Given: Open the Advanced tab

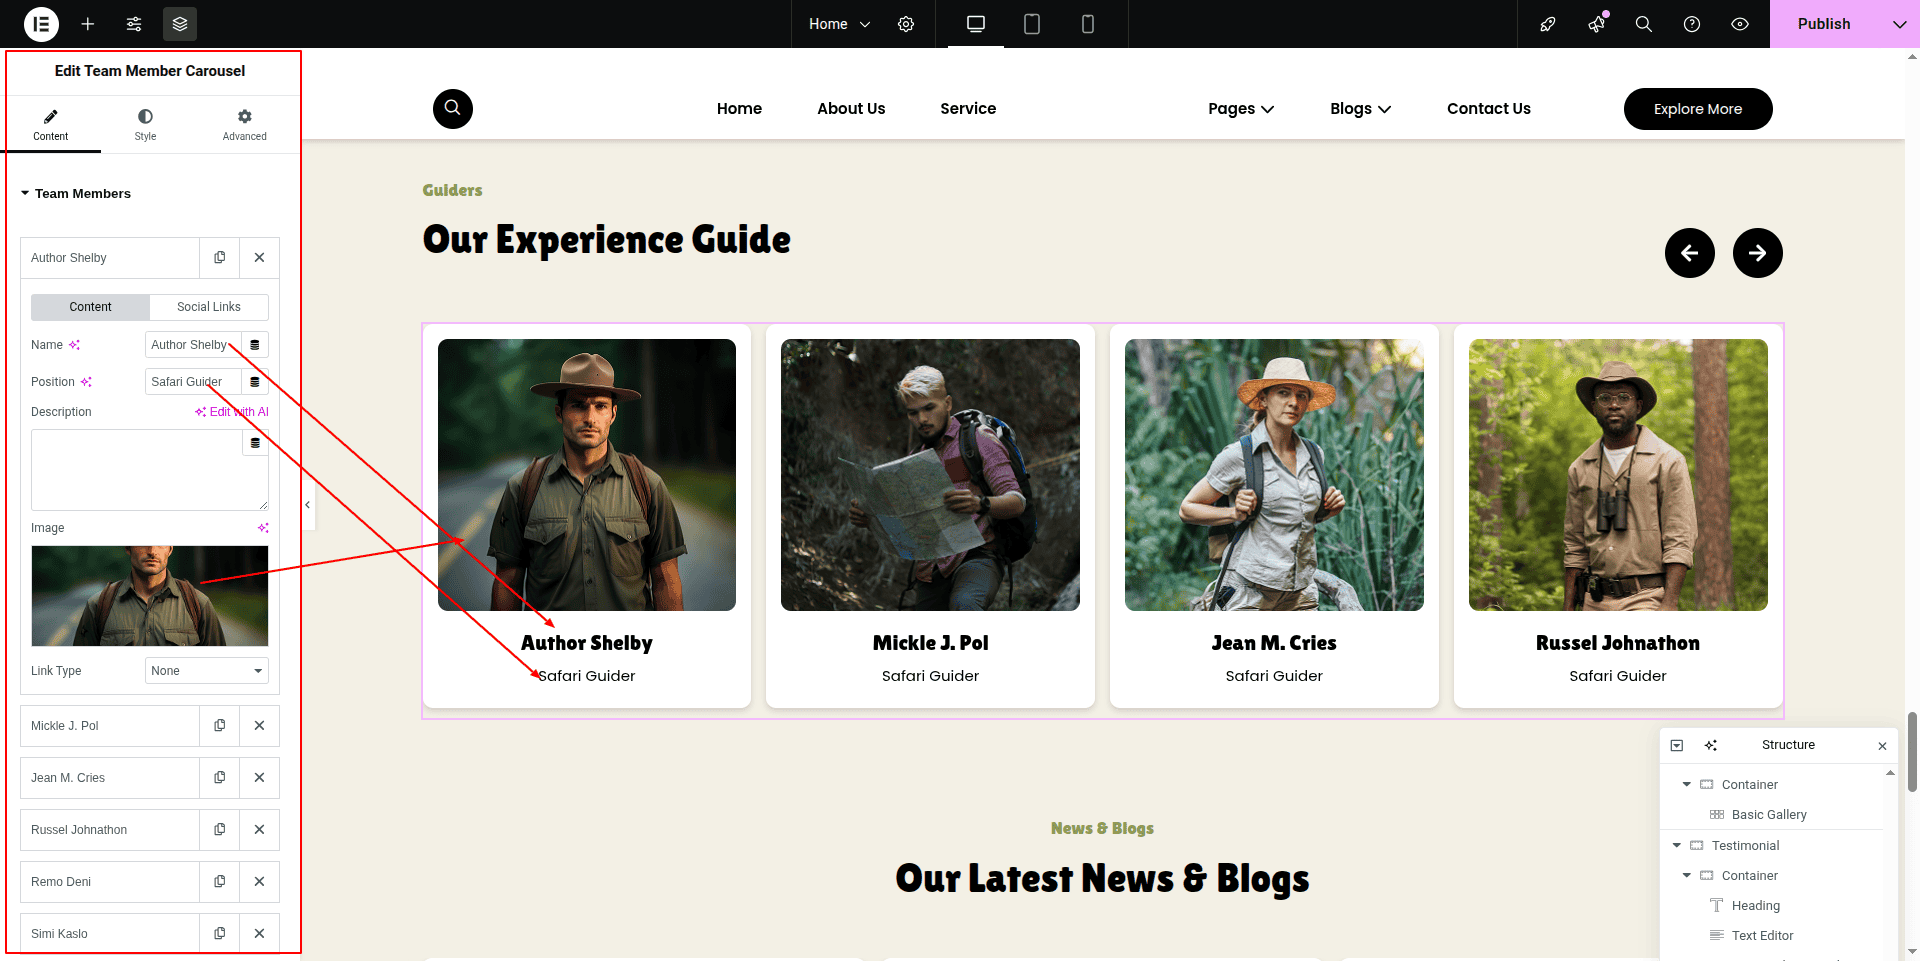Looking at the screenshot, I should (x=244, y=125).
